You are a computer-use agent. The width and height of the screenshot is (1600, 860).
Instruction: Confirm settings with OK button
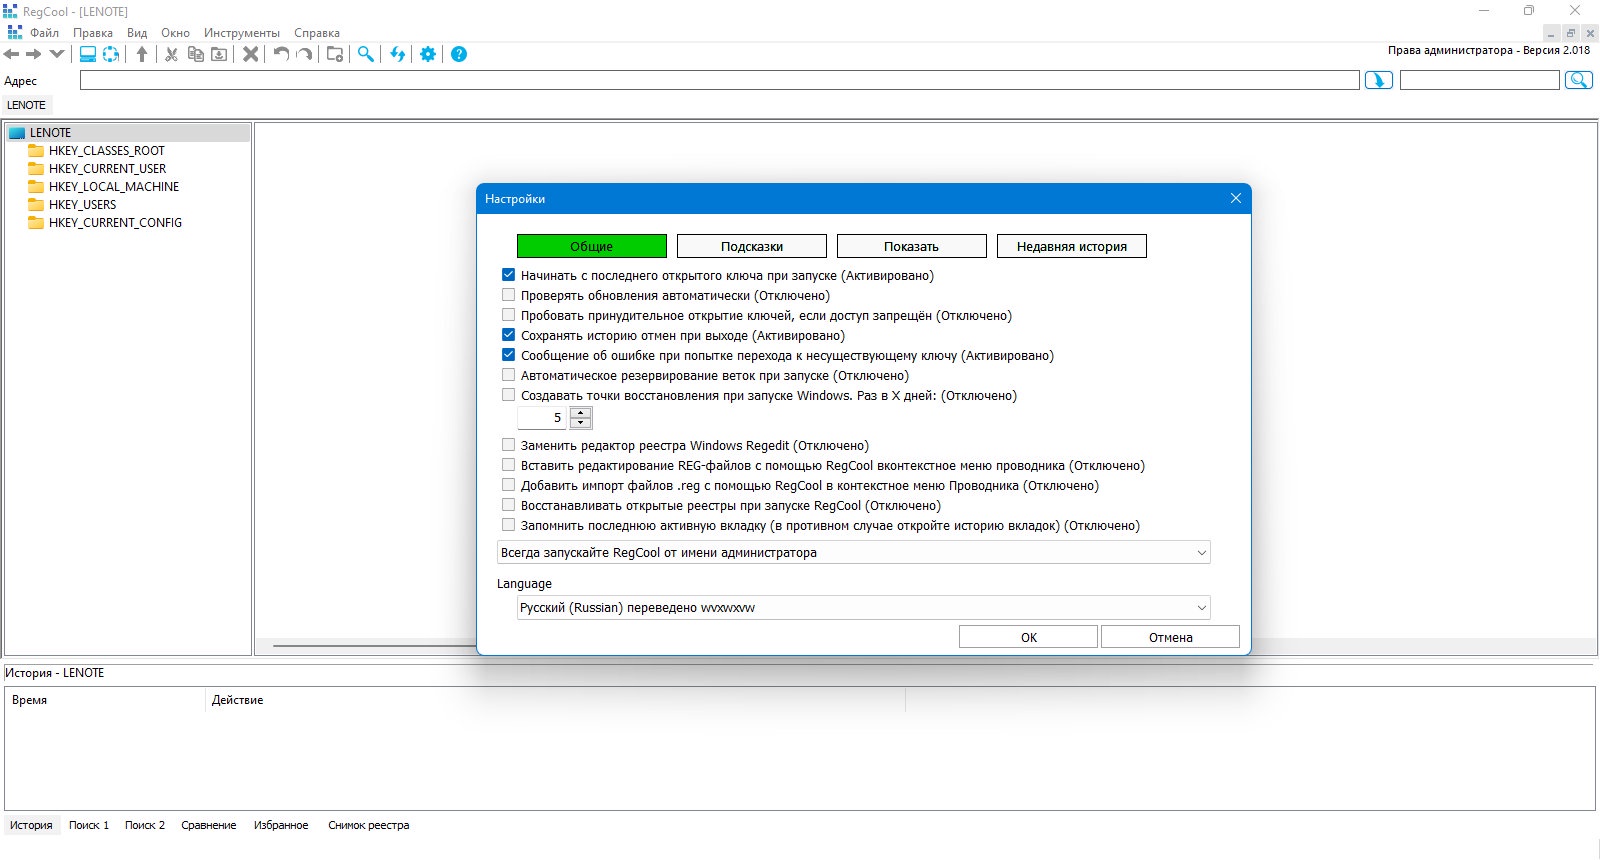[x=1029, y=637]
